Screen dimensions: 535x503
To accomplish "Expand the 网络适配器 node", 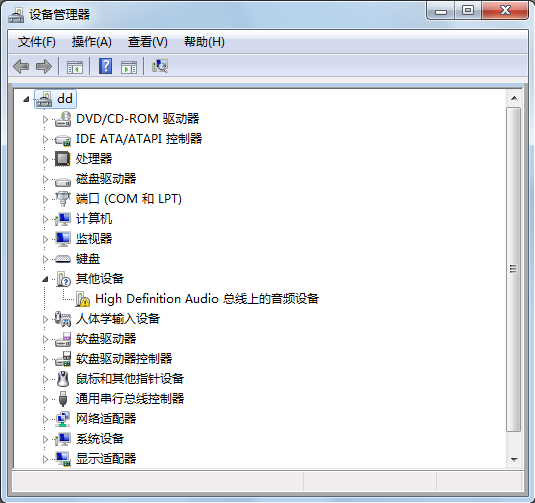I will (x=45, y=419).
